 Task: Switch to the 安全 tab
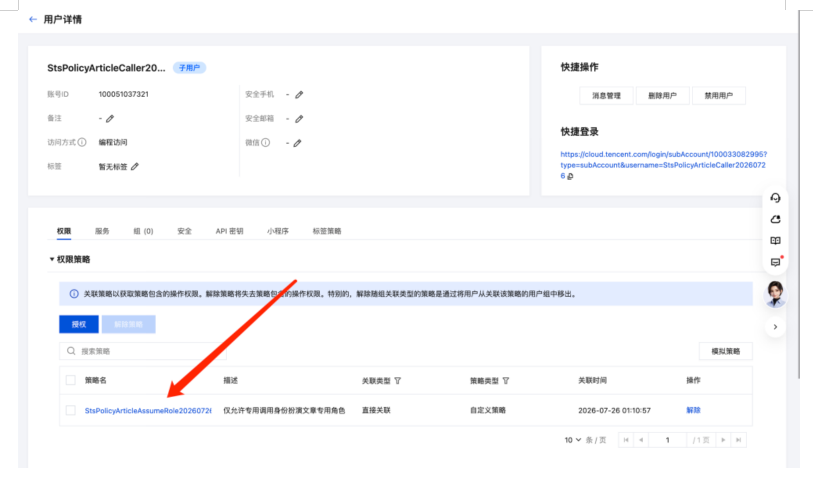[185, 231]
